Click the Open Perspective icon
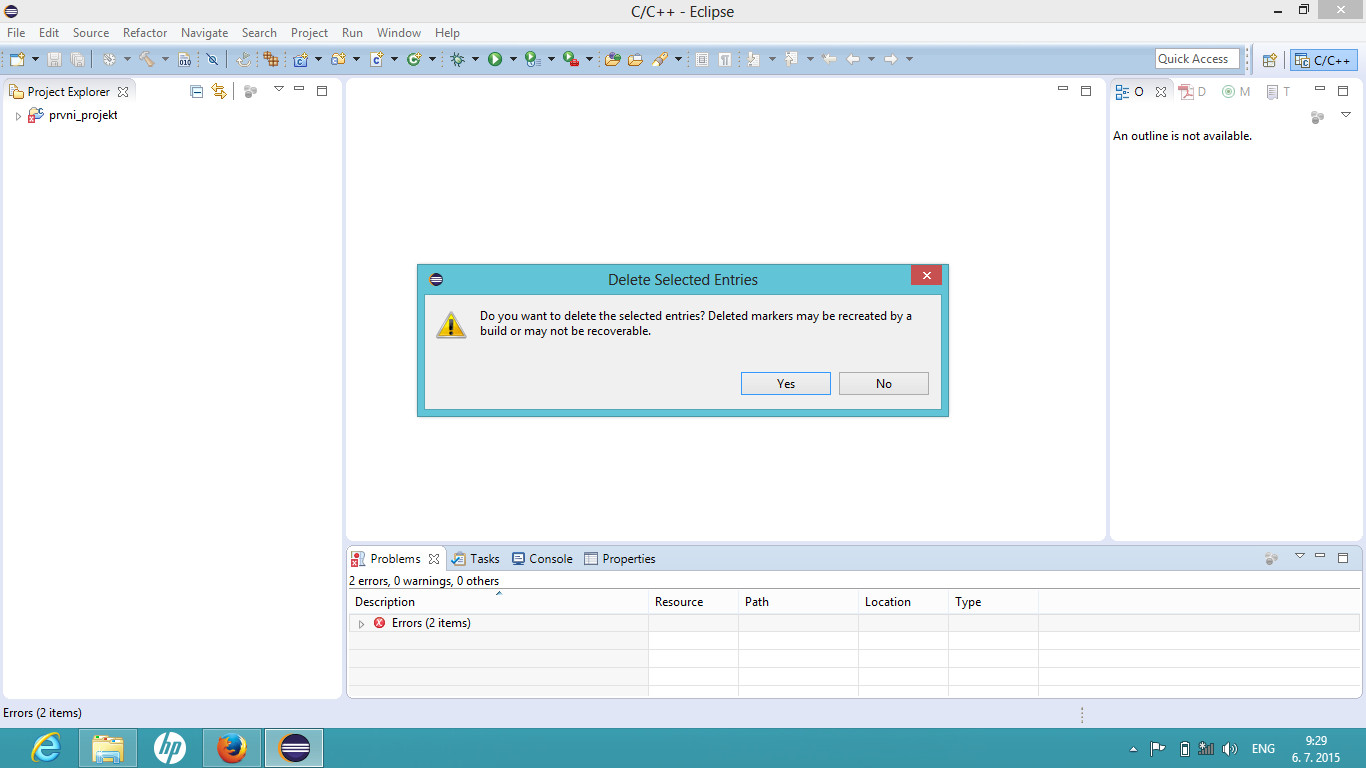 click(x=1269, y=60)
